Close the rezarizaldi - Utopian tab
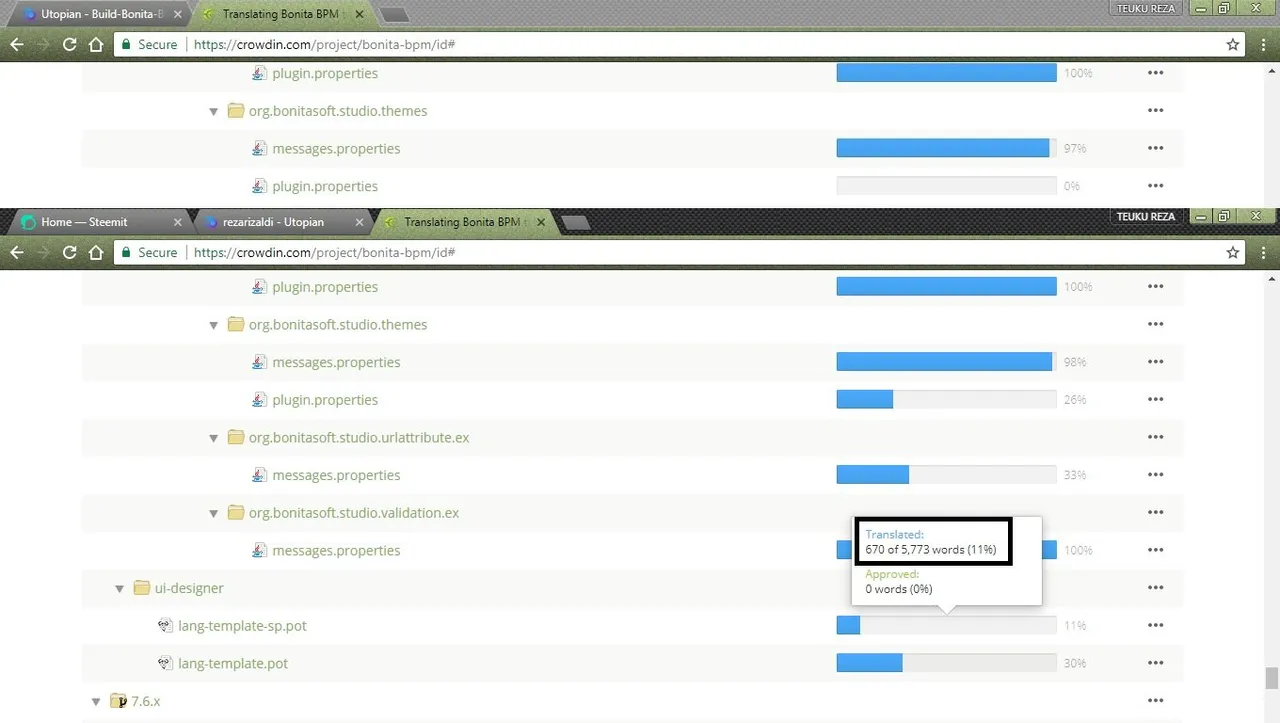 click(x=361, y=222)
